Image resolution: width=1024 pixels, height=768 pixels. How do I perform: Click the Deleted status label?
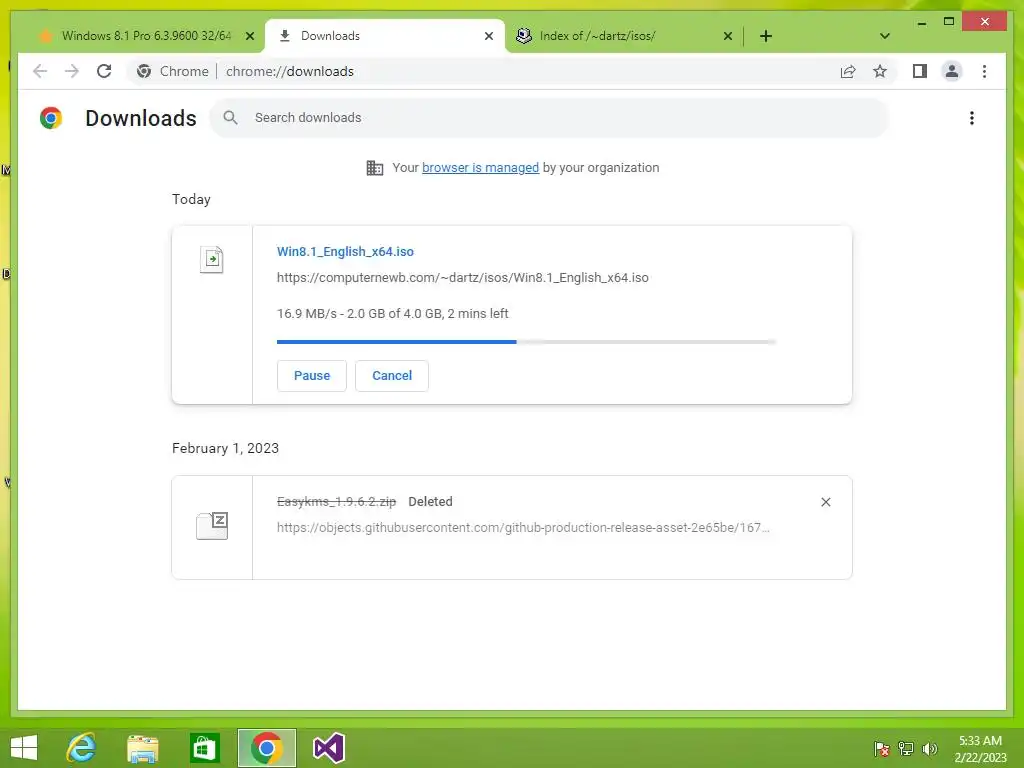430,502
